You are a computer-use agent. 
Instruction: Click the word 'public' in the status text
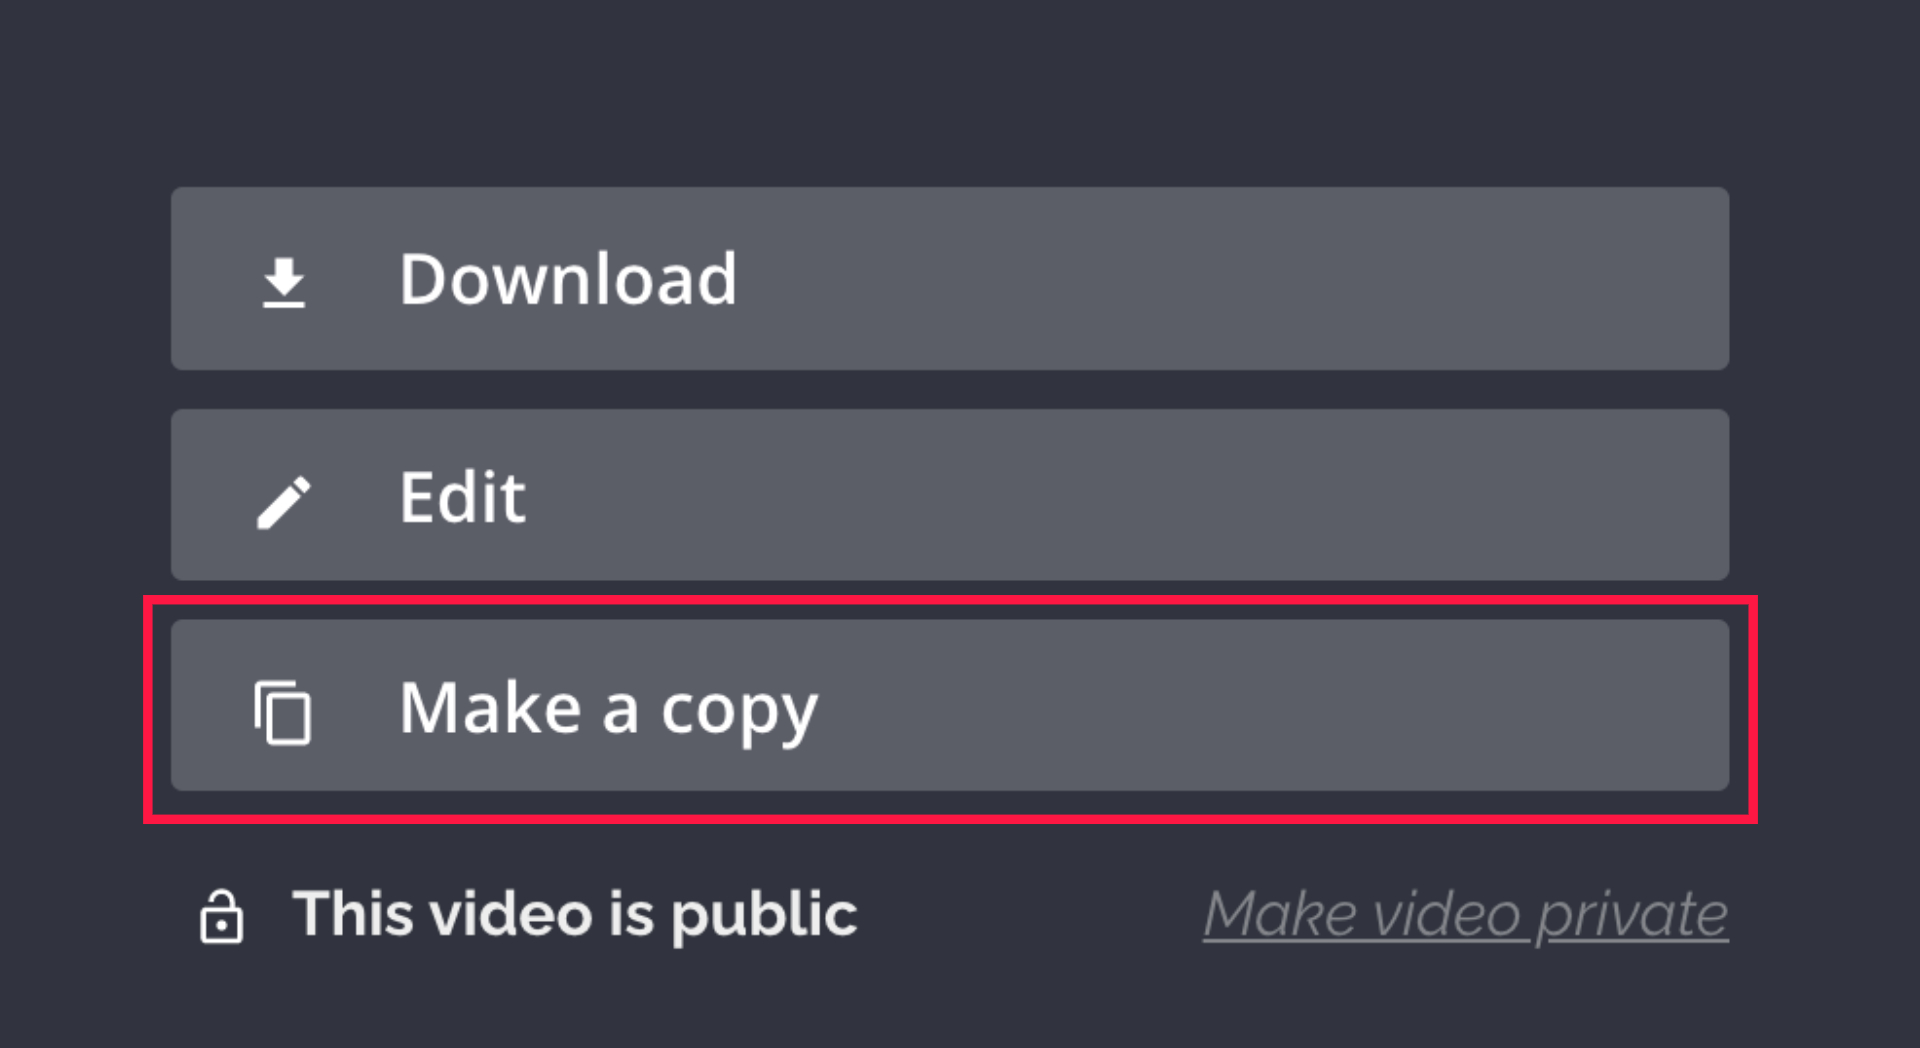[x=764, y=917]
